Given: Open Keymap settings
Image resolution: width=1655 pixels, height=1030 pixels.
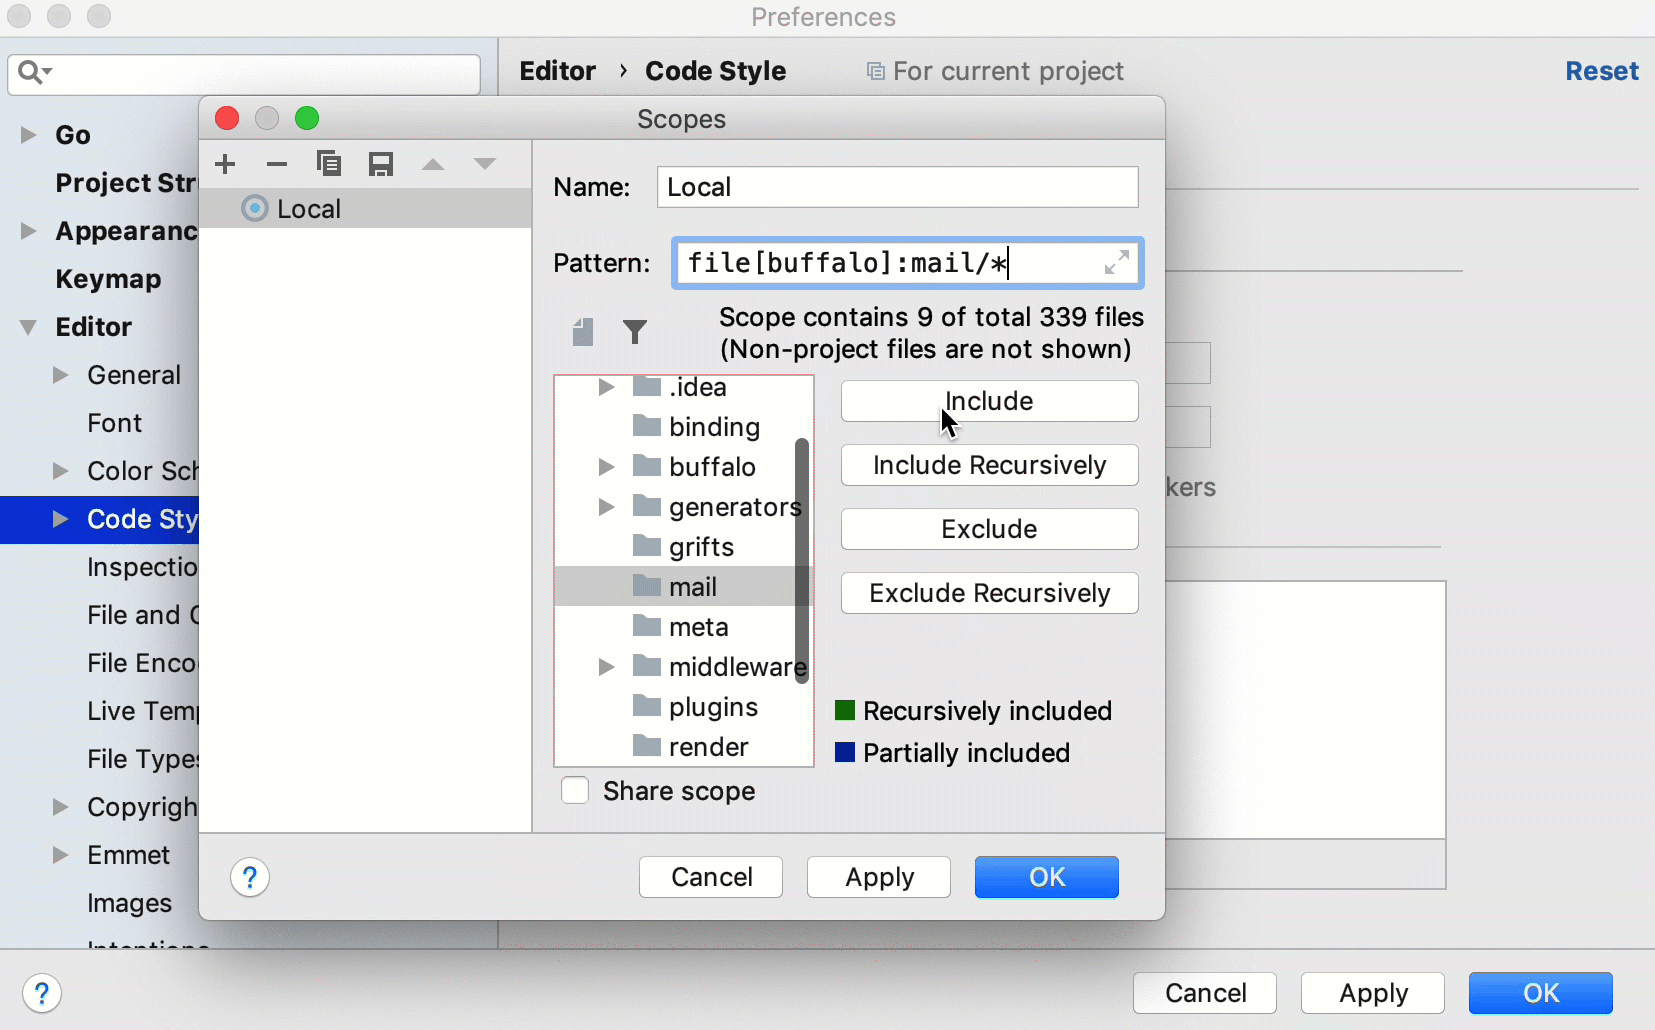Looking at the screenshot, I should [x=108, y=279].
